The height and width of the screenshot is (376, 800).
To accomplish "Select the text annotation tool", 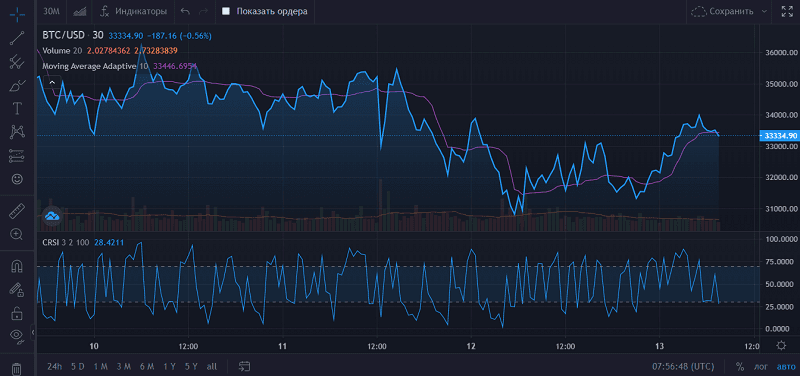I will tap(17, 108).
